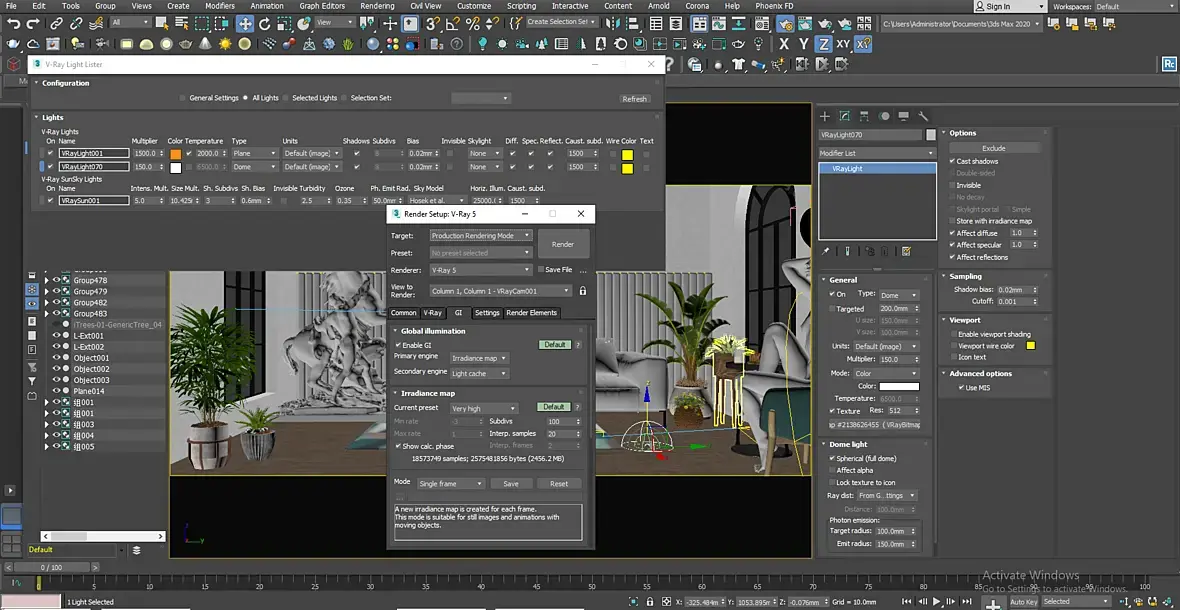
Task: Open the Modifier List dropdown
Action: point(876,153)
